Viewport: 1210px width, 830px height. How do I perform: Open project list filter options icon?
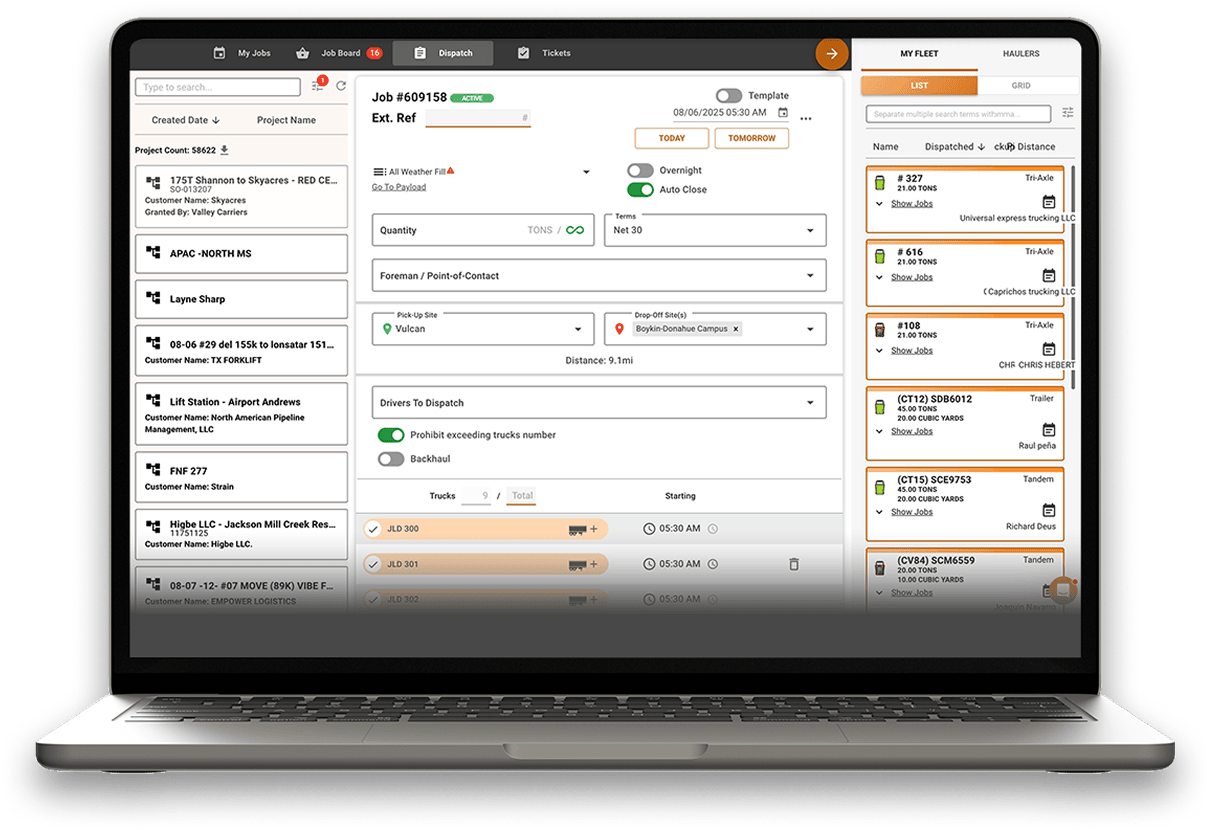point(318,86)
